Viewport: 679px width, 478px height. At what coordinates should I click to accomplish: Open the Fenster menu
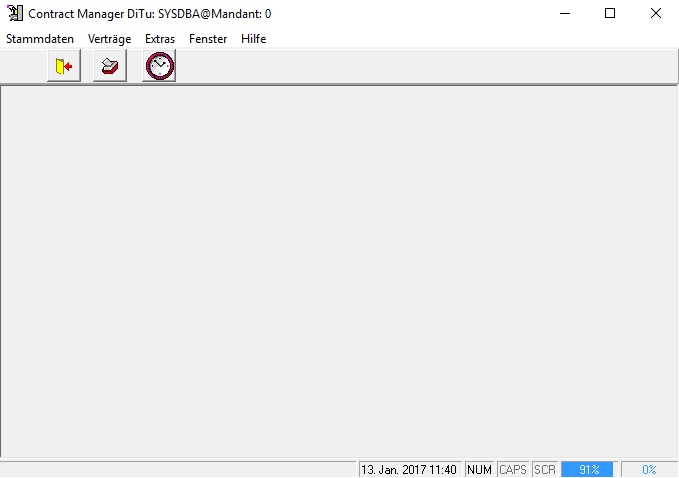coord(208,39)
